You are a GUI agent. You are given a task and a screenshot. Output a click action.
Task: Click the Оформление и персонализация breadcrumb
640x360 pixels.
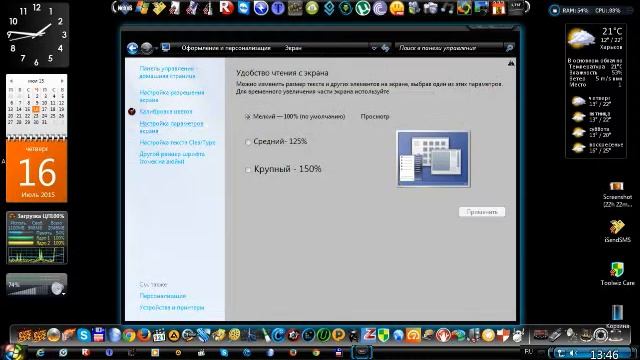tap(226, 48)
